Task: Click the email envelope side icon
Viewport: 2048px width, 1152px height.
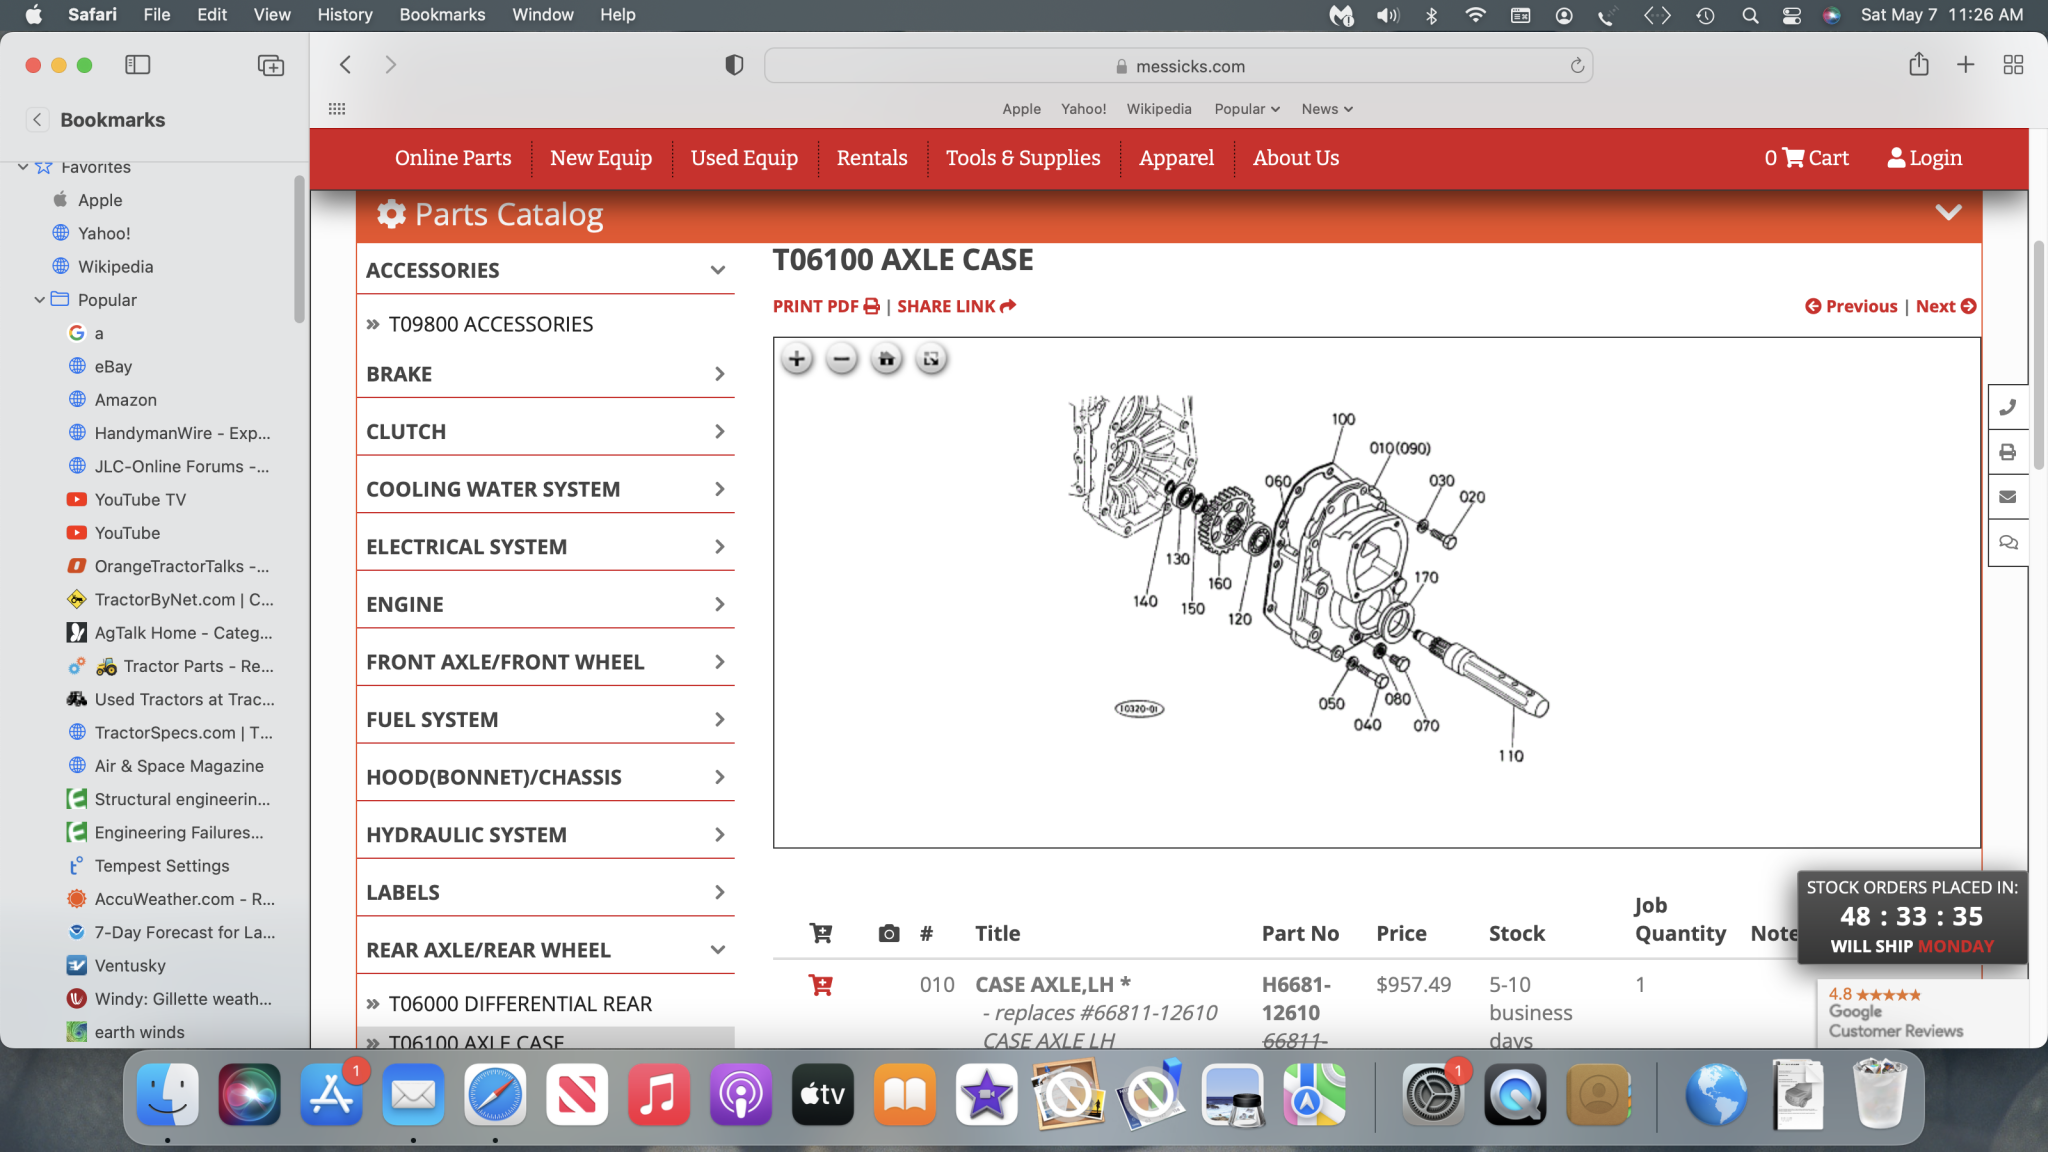Action: [x=2007, y=497]
